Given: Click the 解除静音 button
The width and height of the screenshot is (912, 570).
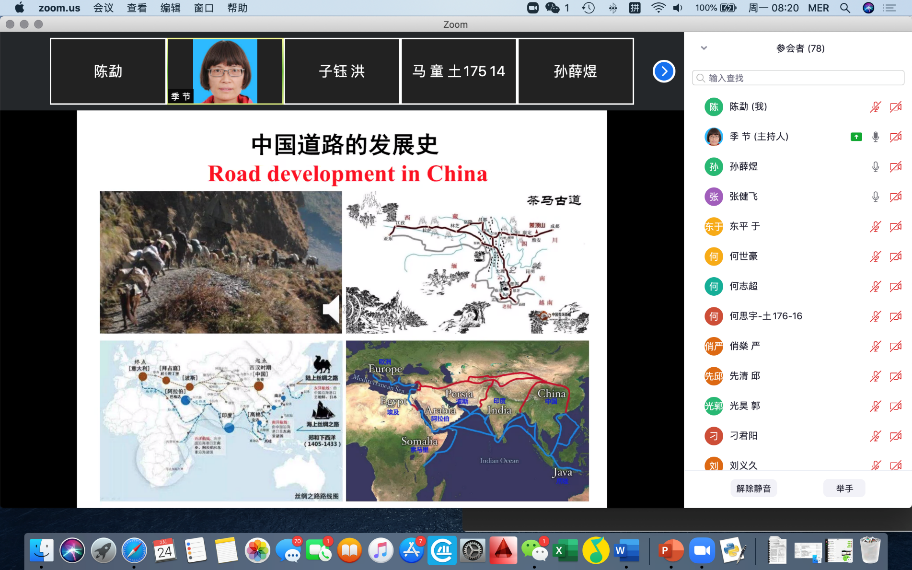Looking at the screenshot, I should [x=755, y=489].
